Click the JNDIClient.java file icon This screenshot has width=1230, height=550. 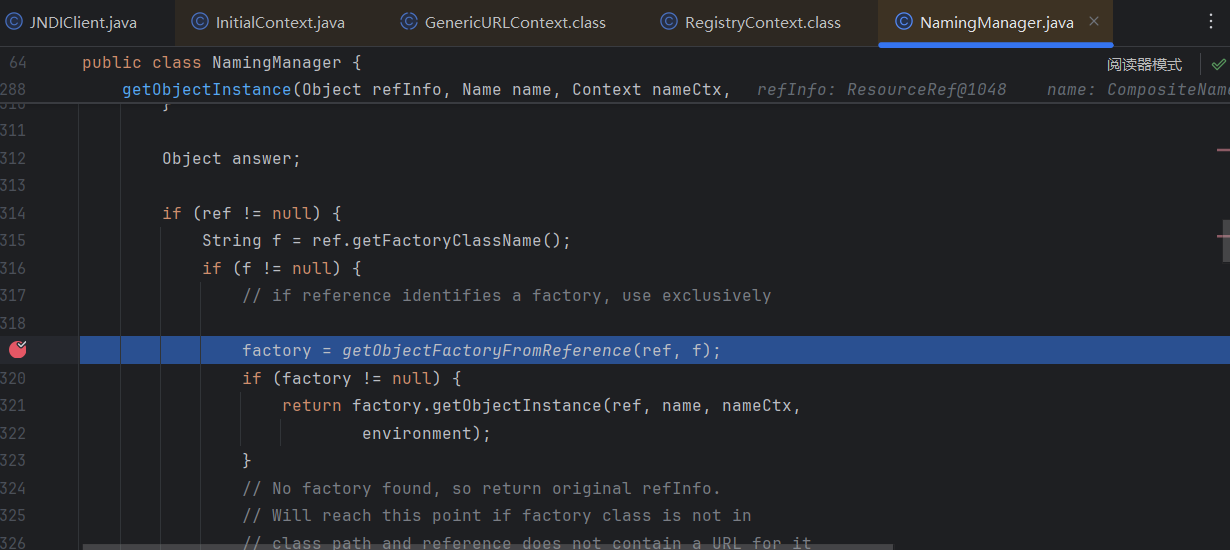[x=14, y=22]
